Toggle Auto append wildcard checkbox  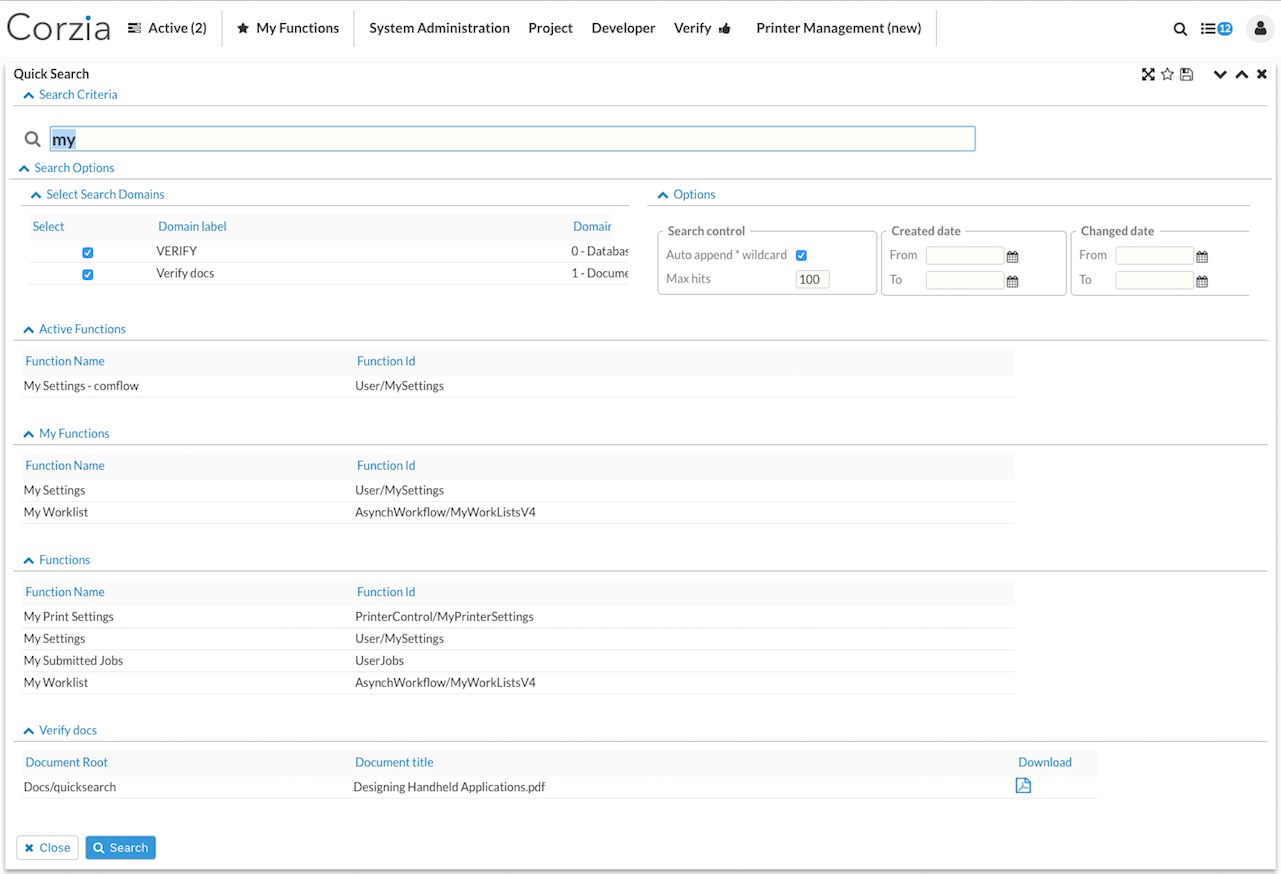click(x=801, y=256)
